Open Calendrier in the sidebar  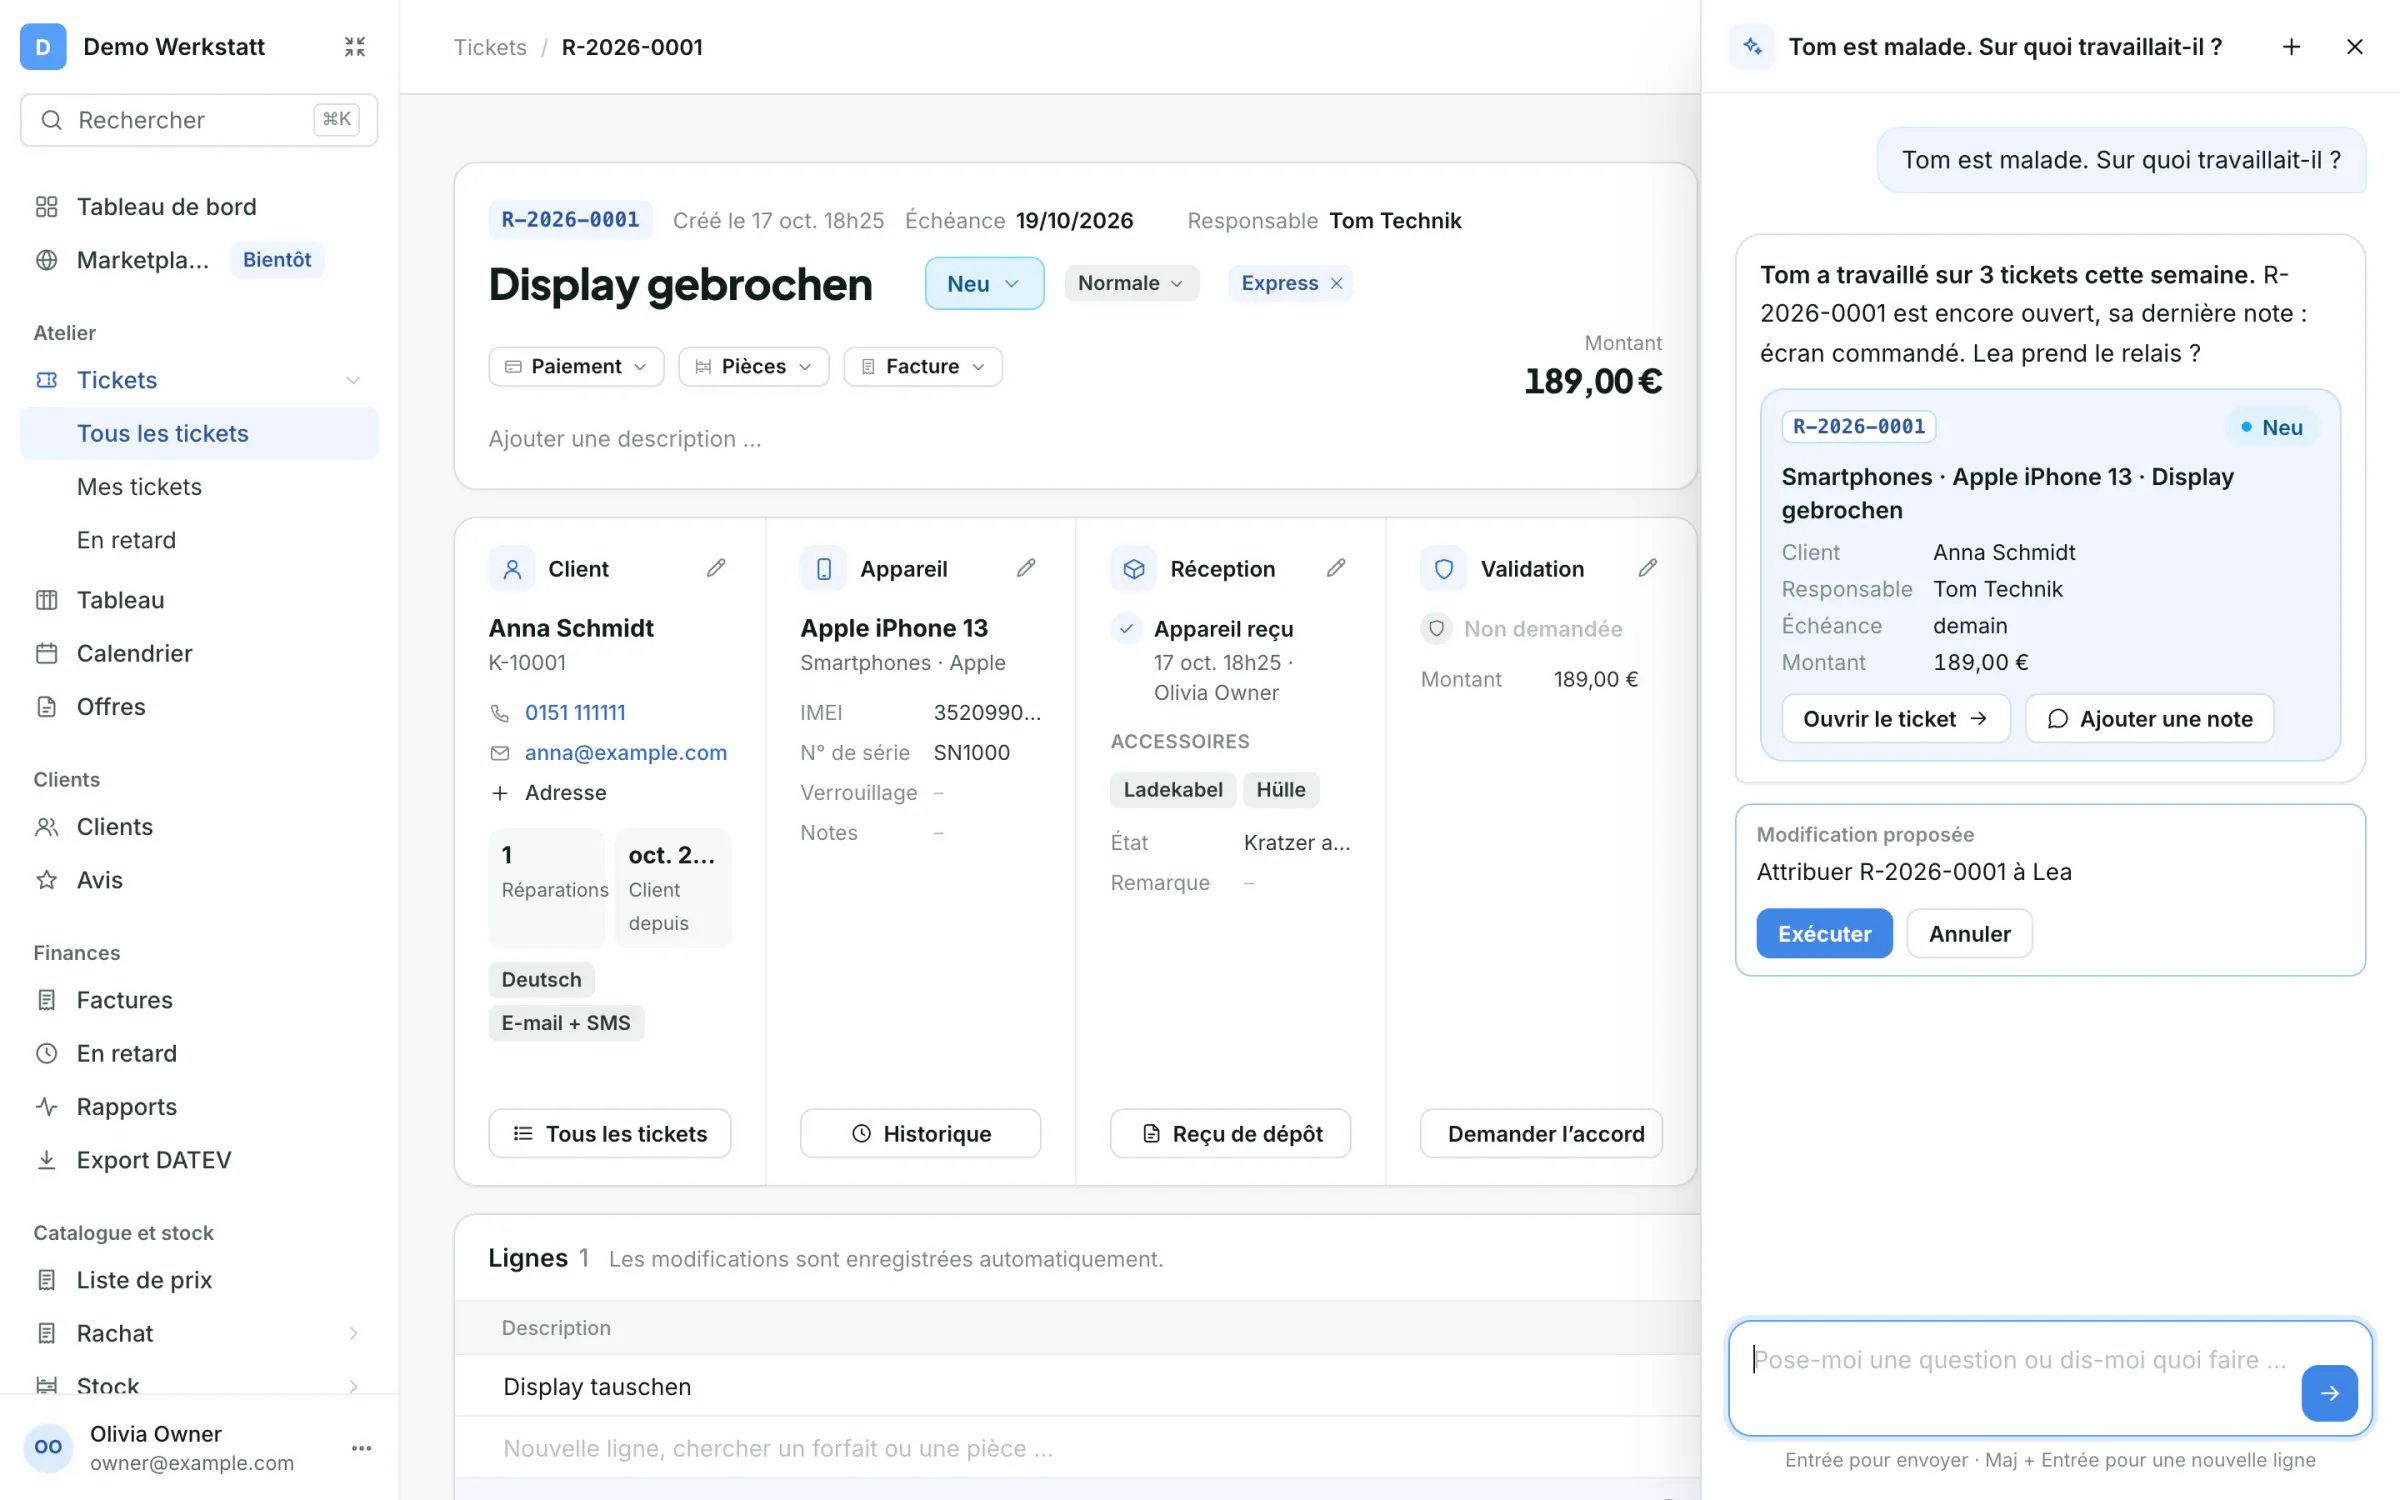click(x=199, y=653)
